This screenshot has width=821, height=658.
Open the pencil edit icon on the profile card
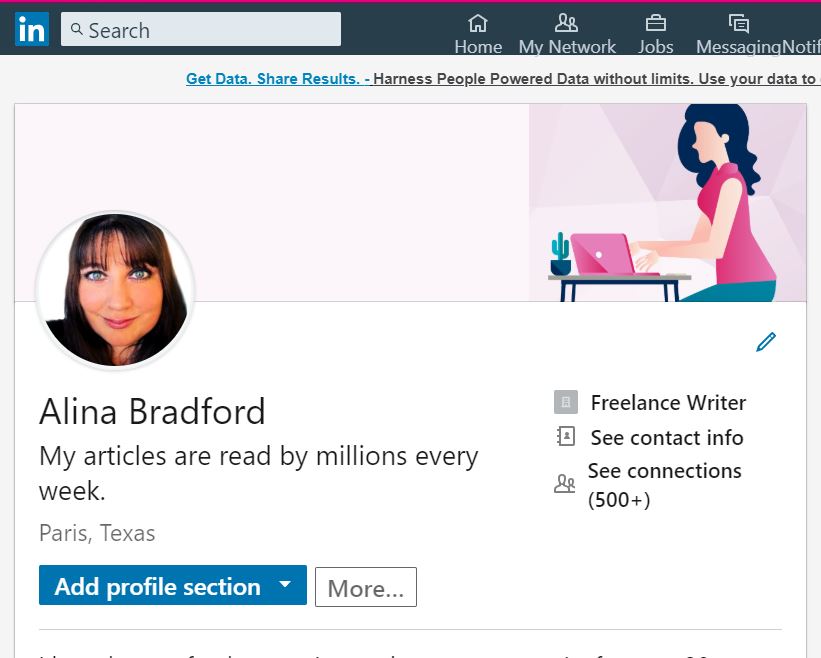click(766, 341)
